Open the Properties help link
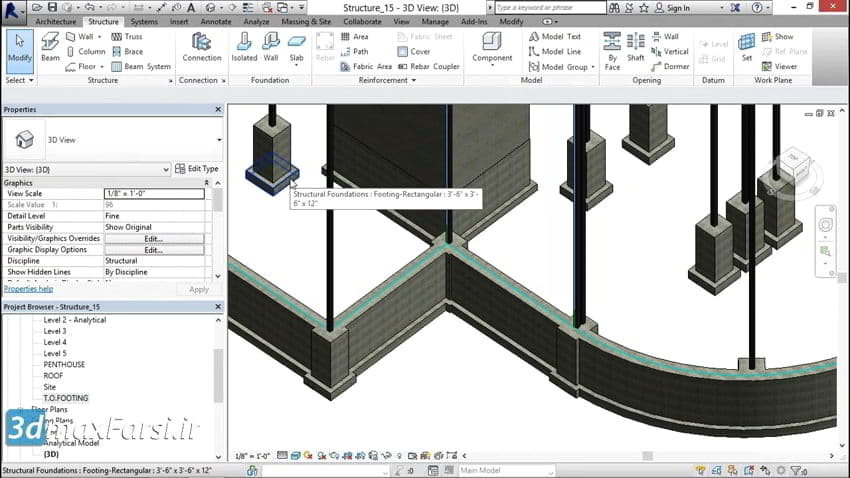Viewport: 850px width, 478px height. coord(28,289)
